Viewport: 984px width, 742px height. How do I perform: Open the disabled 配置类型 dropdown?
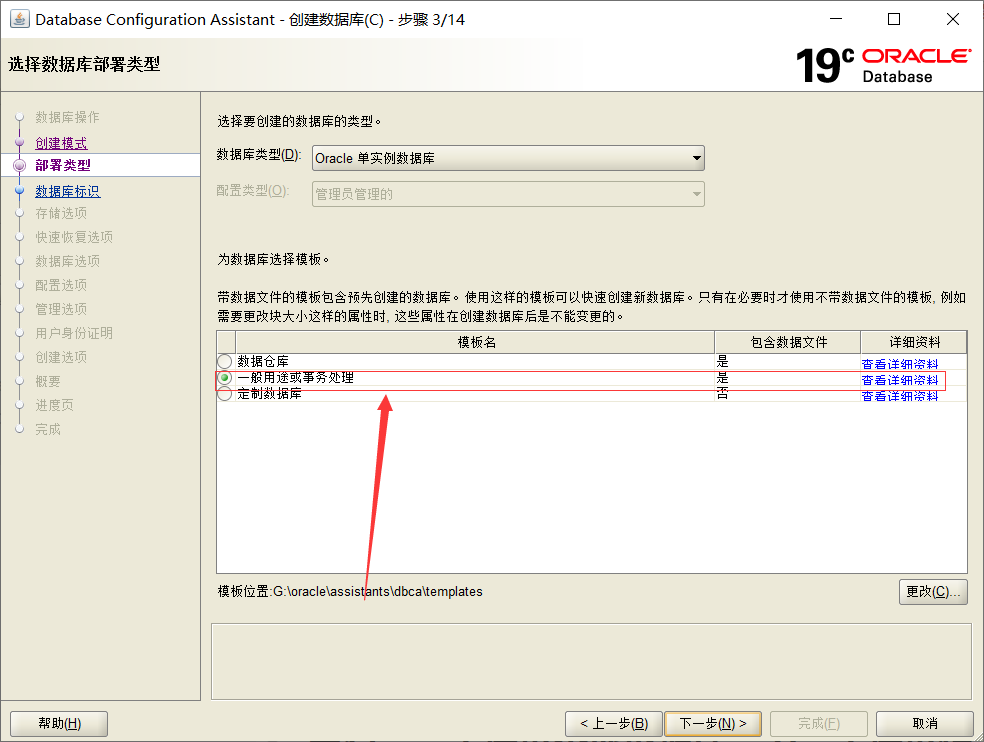[508, 194]
